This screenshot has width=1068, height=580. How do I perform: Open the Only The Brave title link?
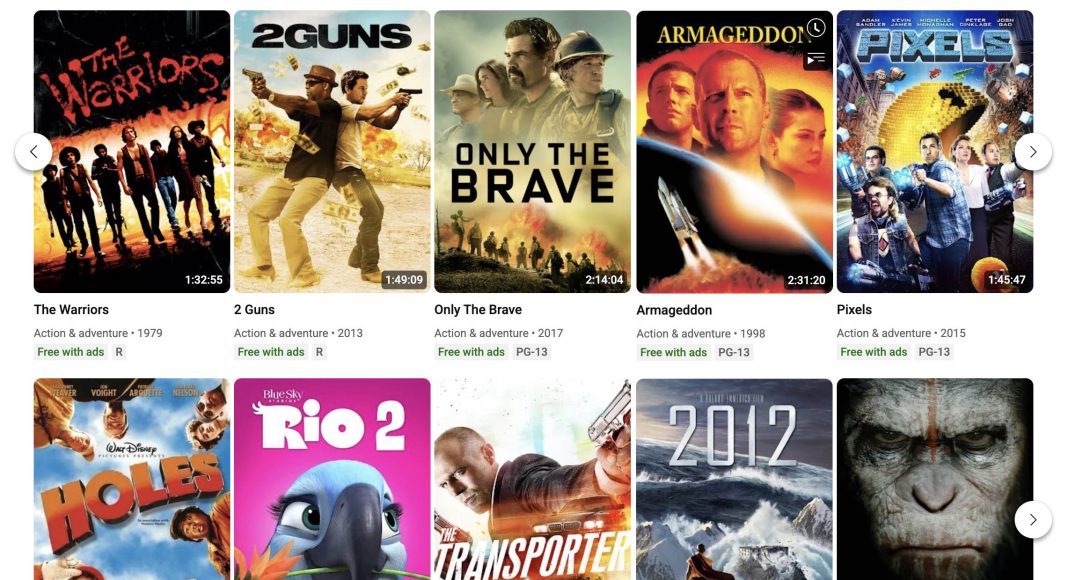[x=478, y=310]
